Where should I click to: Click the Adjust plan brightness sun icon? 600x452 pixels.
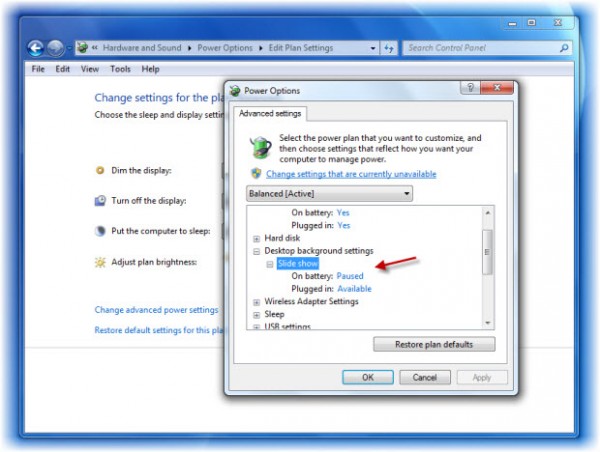(100, 262)
